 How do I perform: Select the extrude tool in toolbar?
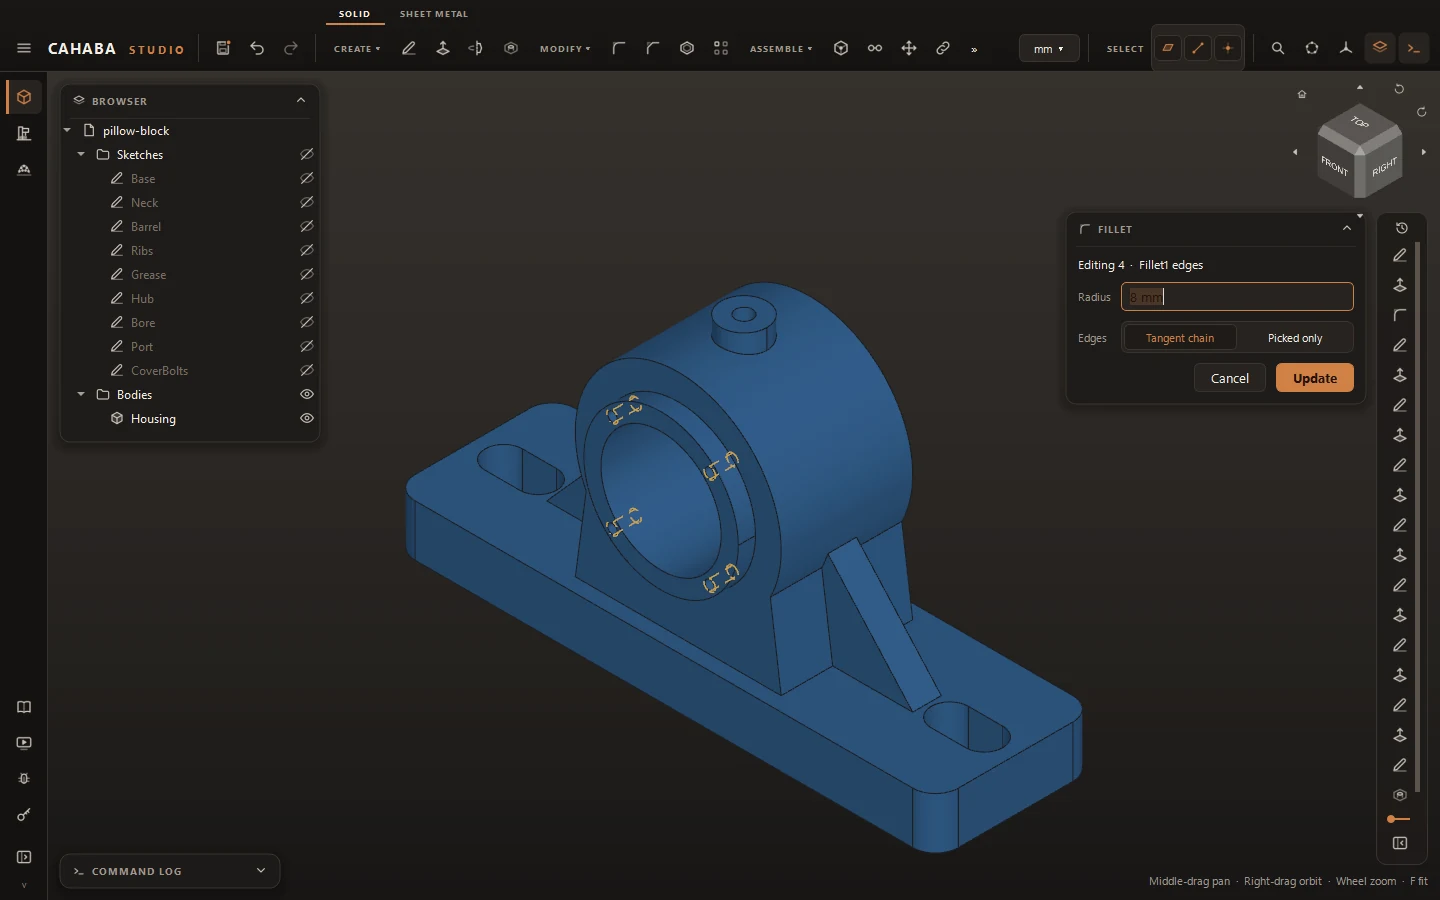pyautogui.click(x=443, y=48)
